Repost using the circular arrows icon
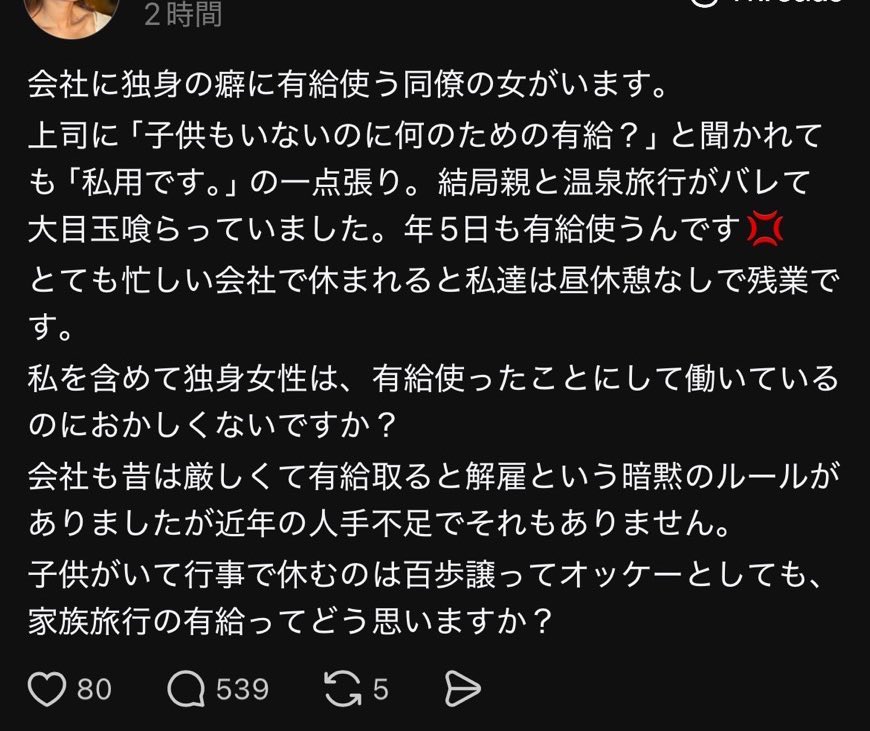This screenshot has width=870, height=731. (343, 689)
